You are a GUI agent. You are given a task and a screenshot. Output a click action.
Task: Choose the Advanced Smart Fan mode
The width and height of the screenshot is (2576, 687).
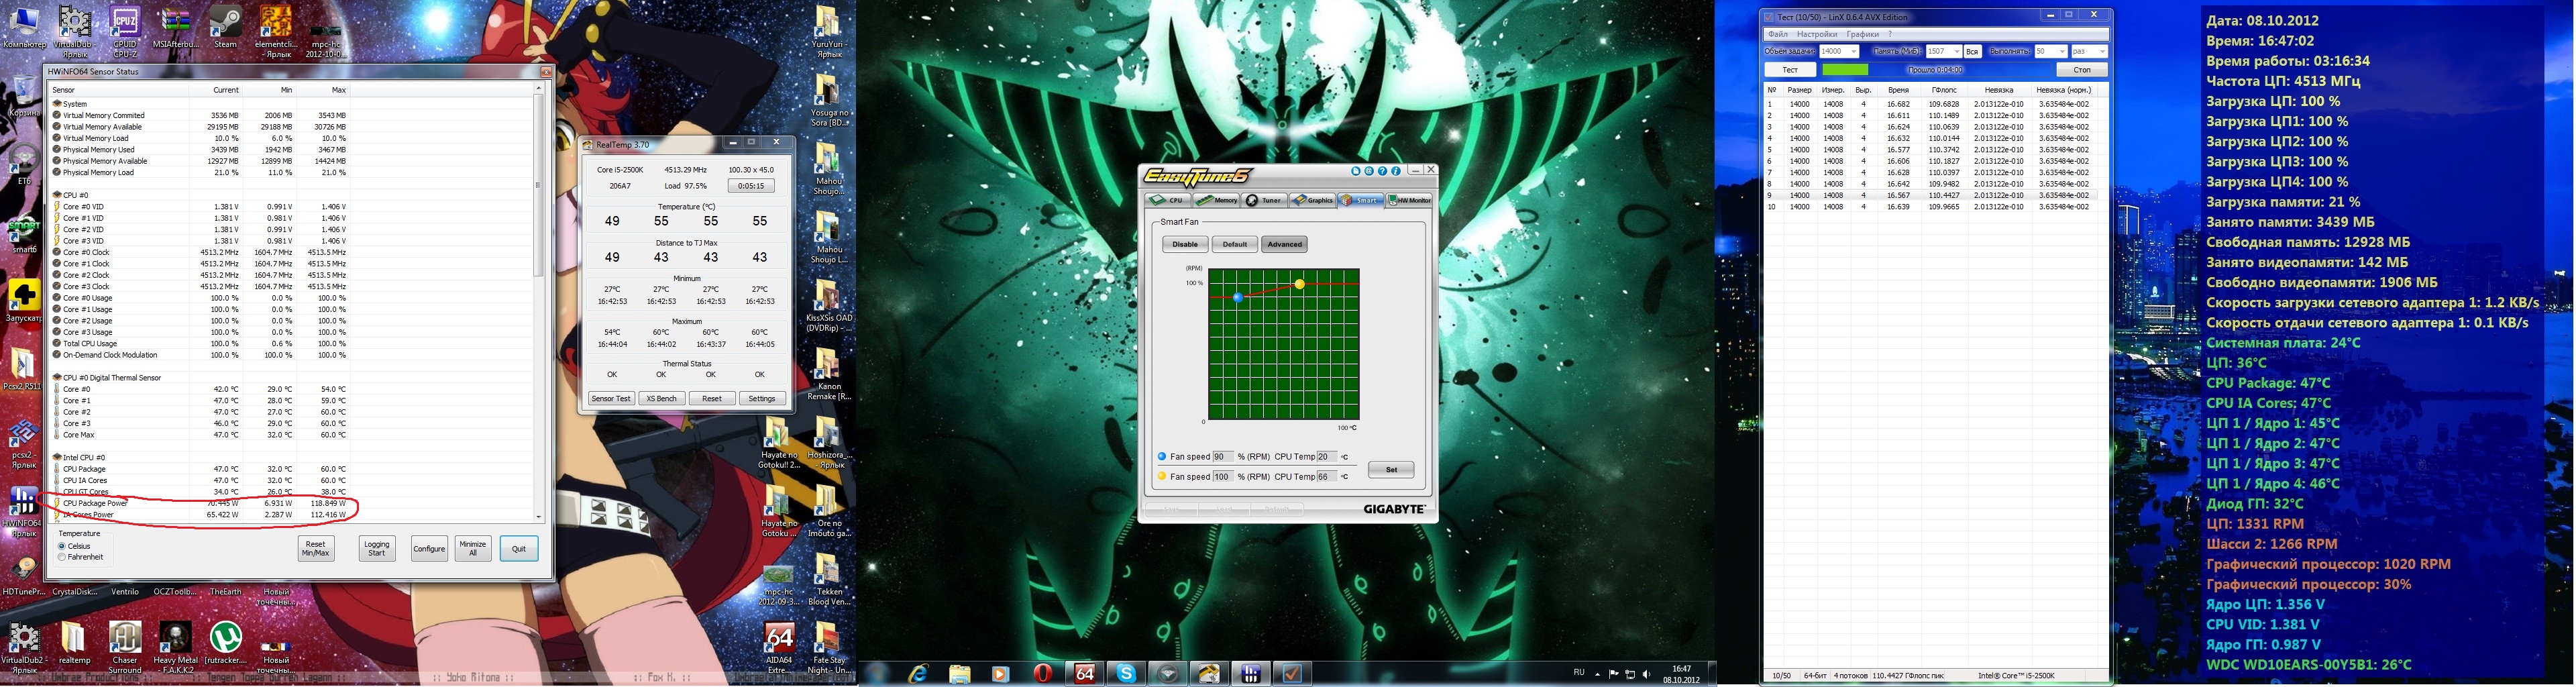point(1284,244)
